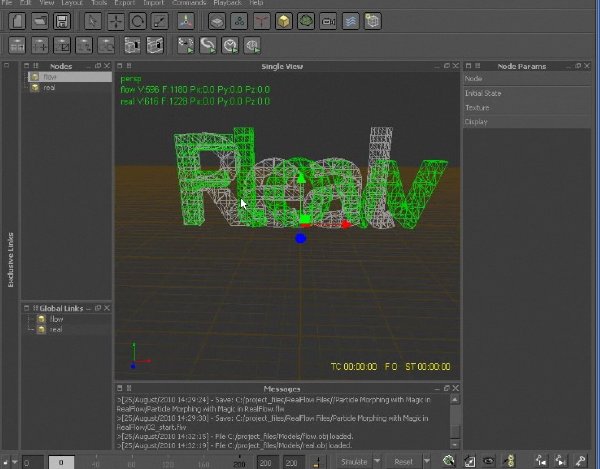The width and height of the screenshot is (600, 469).
Task: Click the key/wrench icon at bottom right
Action: pos(580,461)
